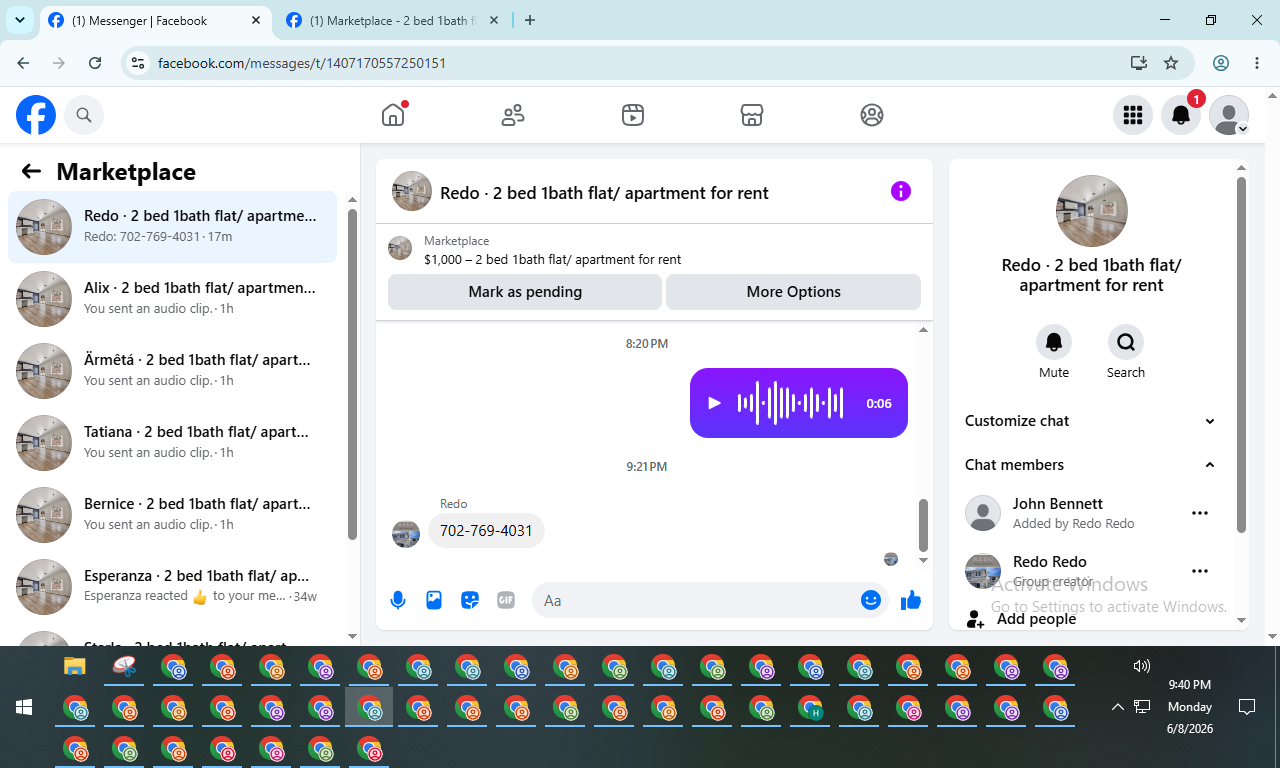Show hidden system tray icons

(1118, 707)
